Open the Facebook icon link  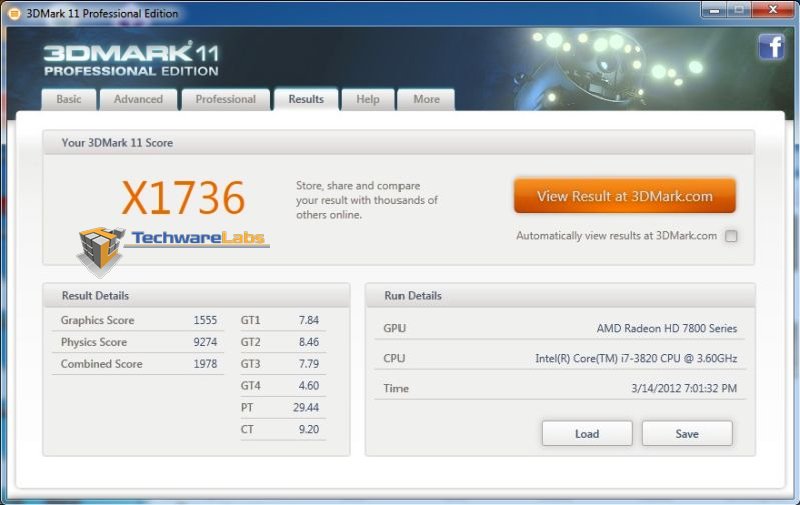(771, 47)
